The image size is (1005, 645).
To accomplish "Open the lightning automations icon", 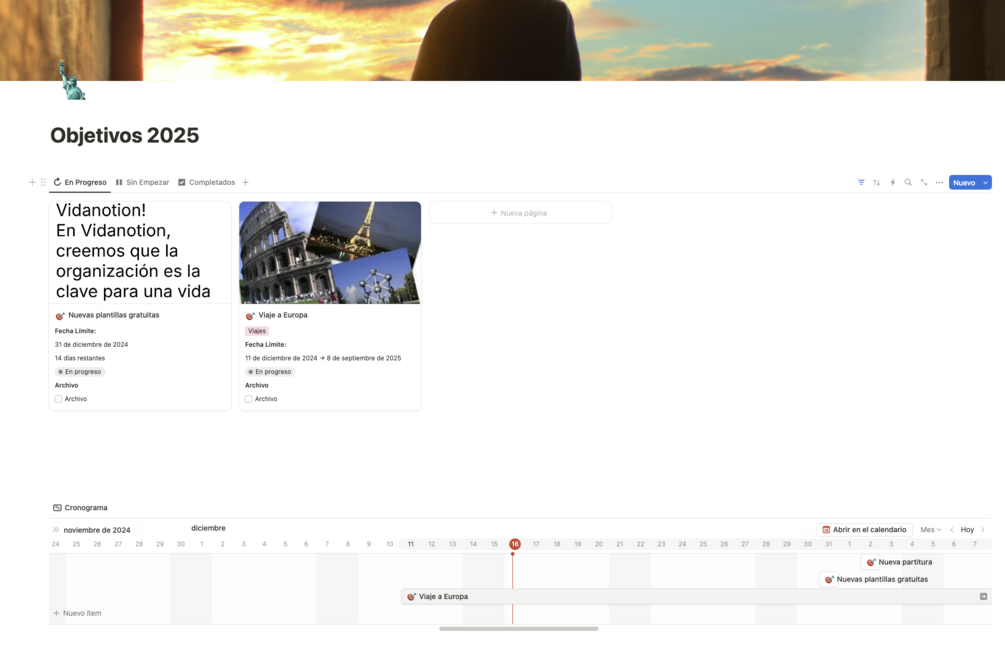I will pyautogui.click(x=892, y=183).
